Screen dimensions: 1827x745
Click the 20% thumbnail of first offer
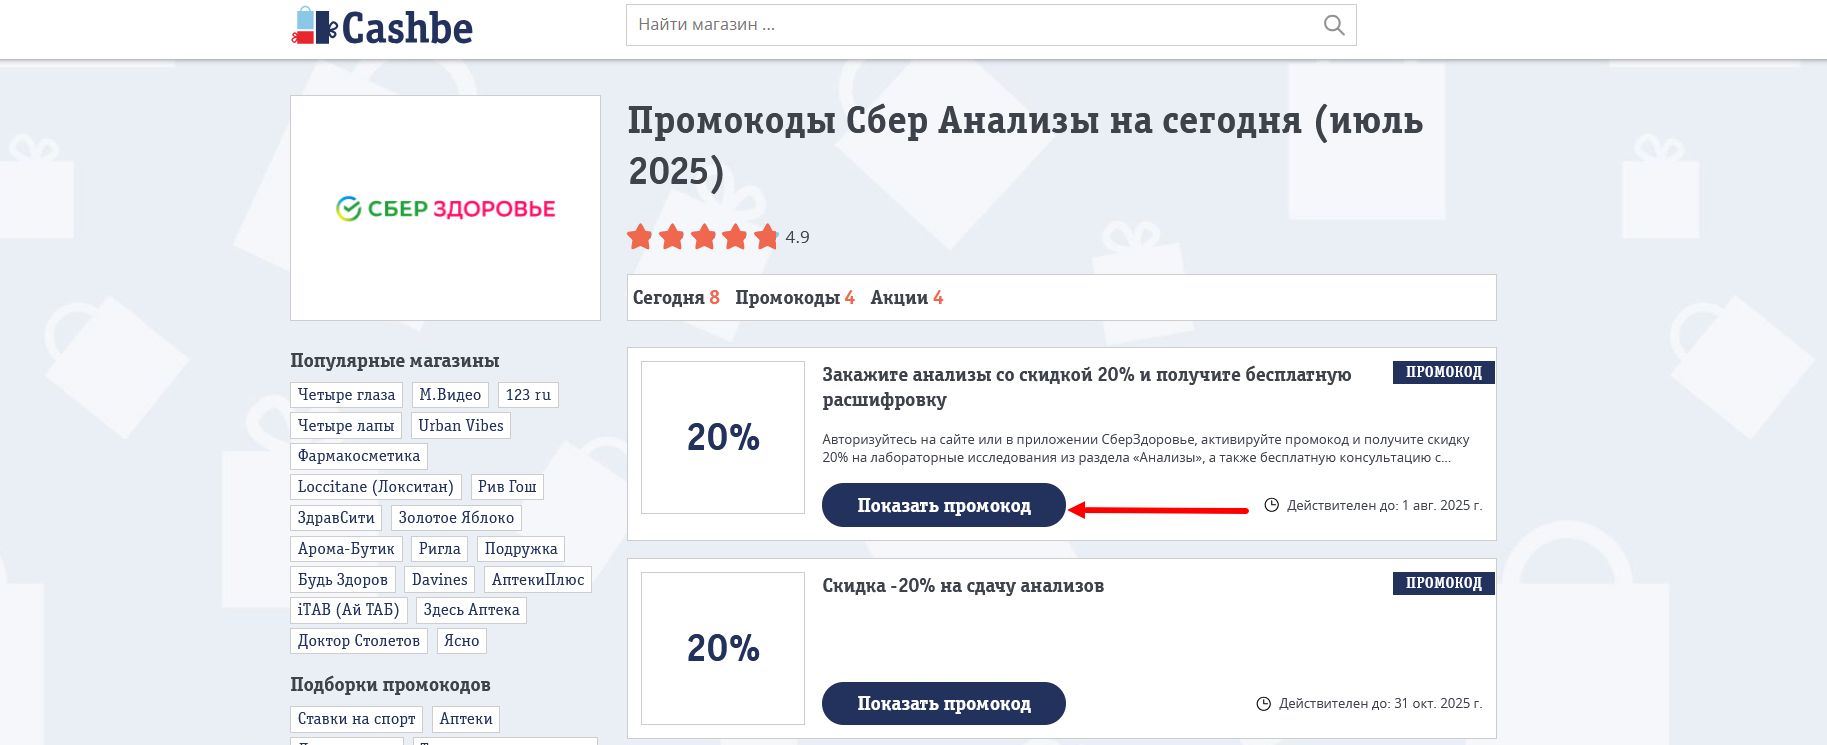(723, 437)
